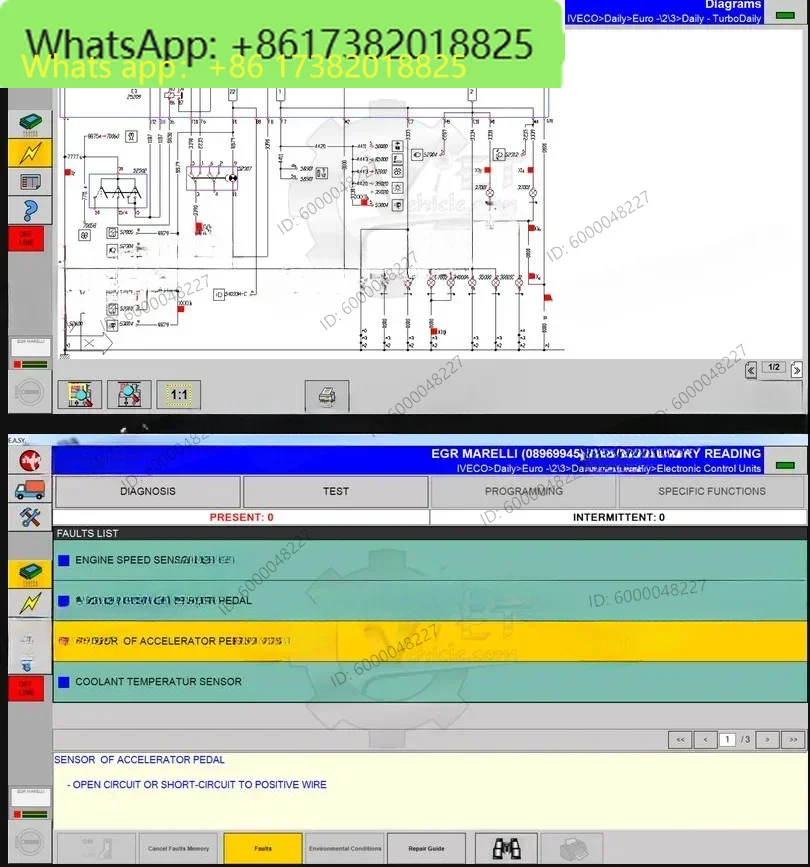Screen dimensions: 810x867
Task: Click PRESENT: 0 fault counter
Action: click(241, 518)
